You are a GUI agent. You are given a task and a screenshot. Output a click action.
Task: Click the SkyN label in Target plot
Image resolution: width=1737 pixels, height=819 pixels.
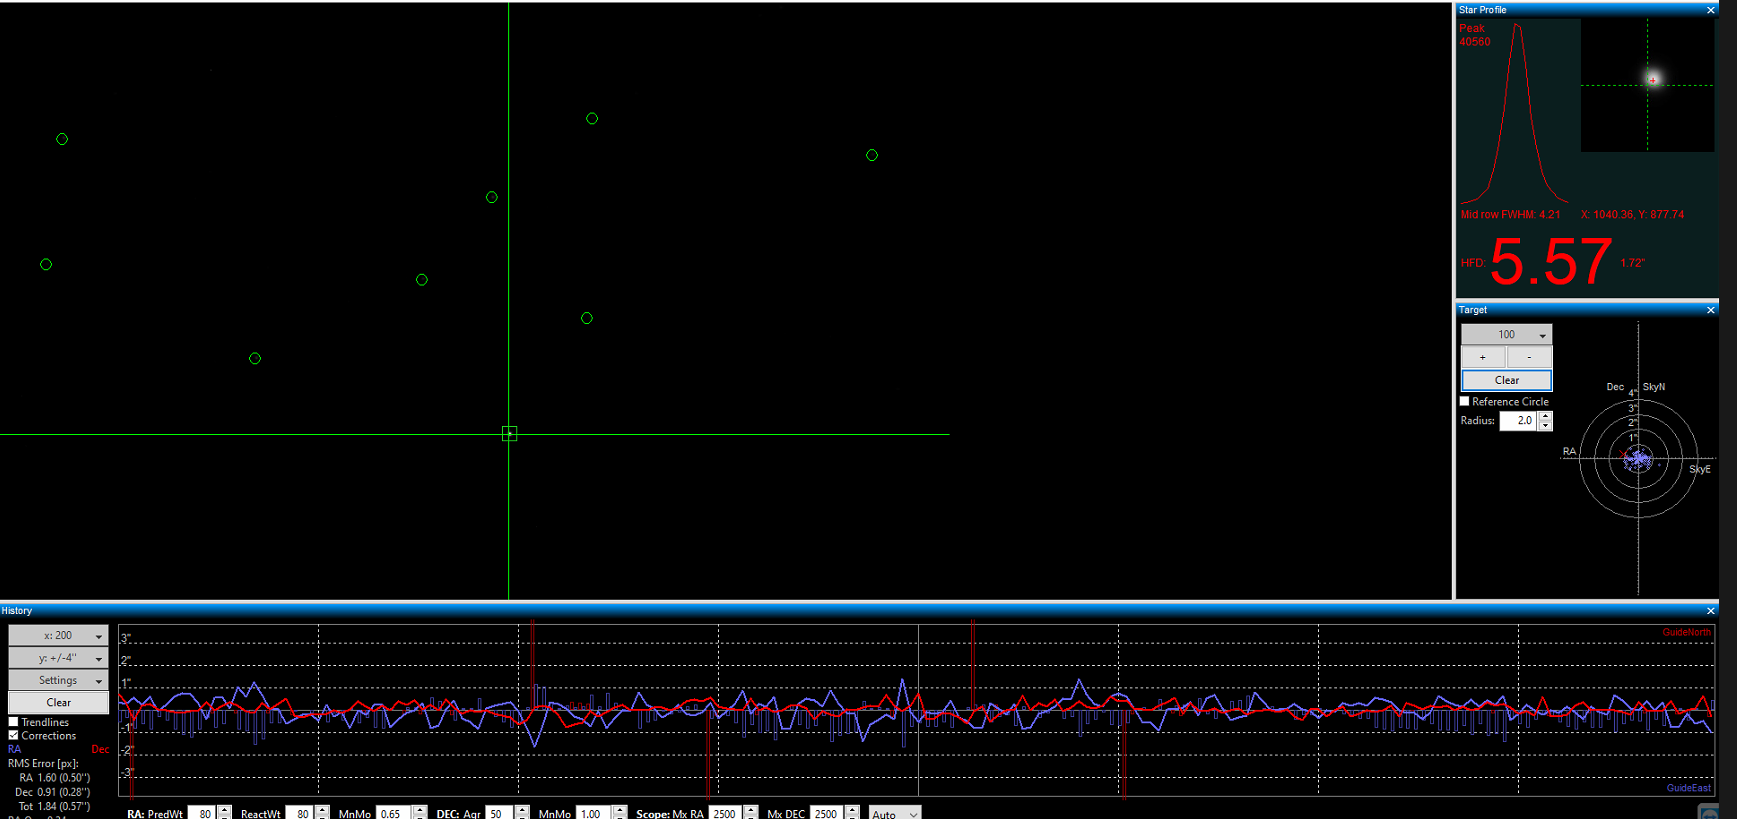pos(1654,387)
